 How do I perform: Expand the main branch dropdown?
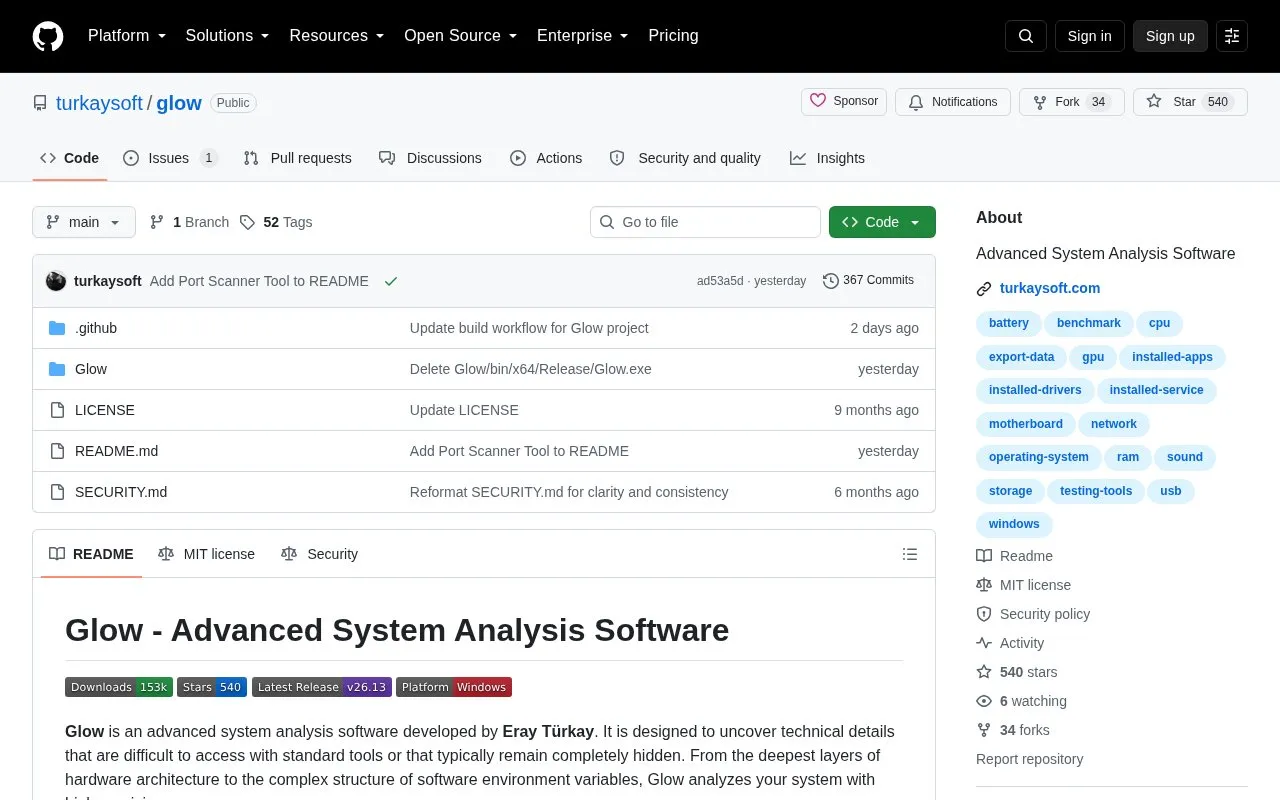pyautogui.click(x=84, y=222)
